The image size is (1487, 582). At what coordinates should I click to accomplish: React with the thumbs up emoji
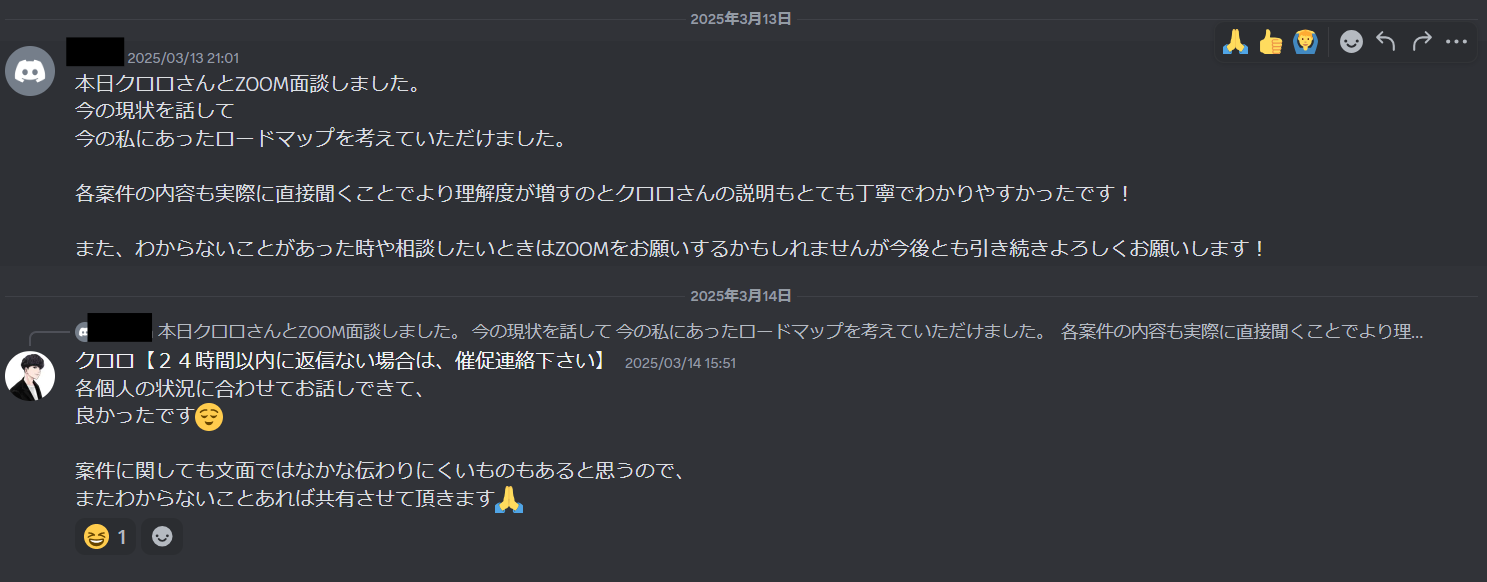coord(1270,42)
